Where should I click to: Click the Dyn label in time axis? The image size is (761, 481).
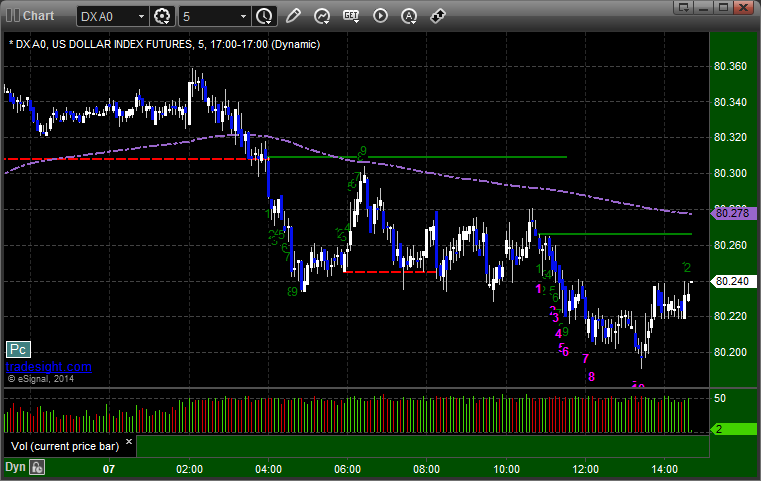pos(15,467)
